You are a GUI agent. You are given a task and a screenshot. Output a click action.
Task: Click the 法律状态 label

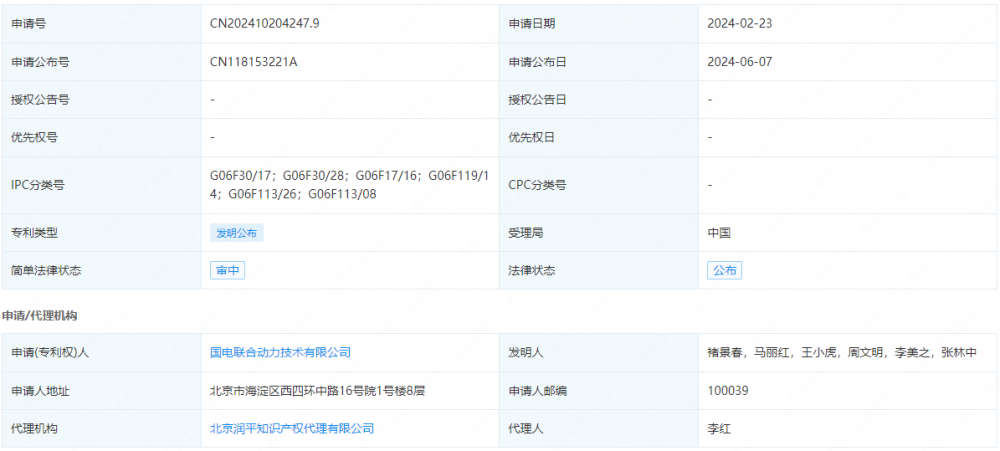(532, 270)
